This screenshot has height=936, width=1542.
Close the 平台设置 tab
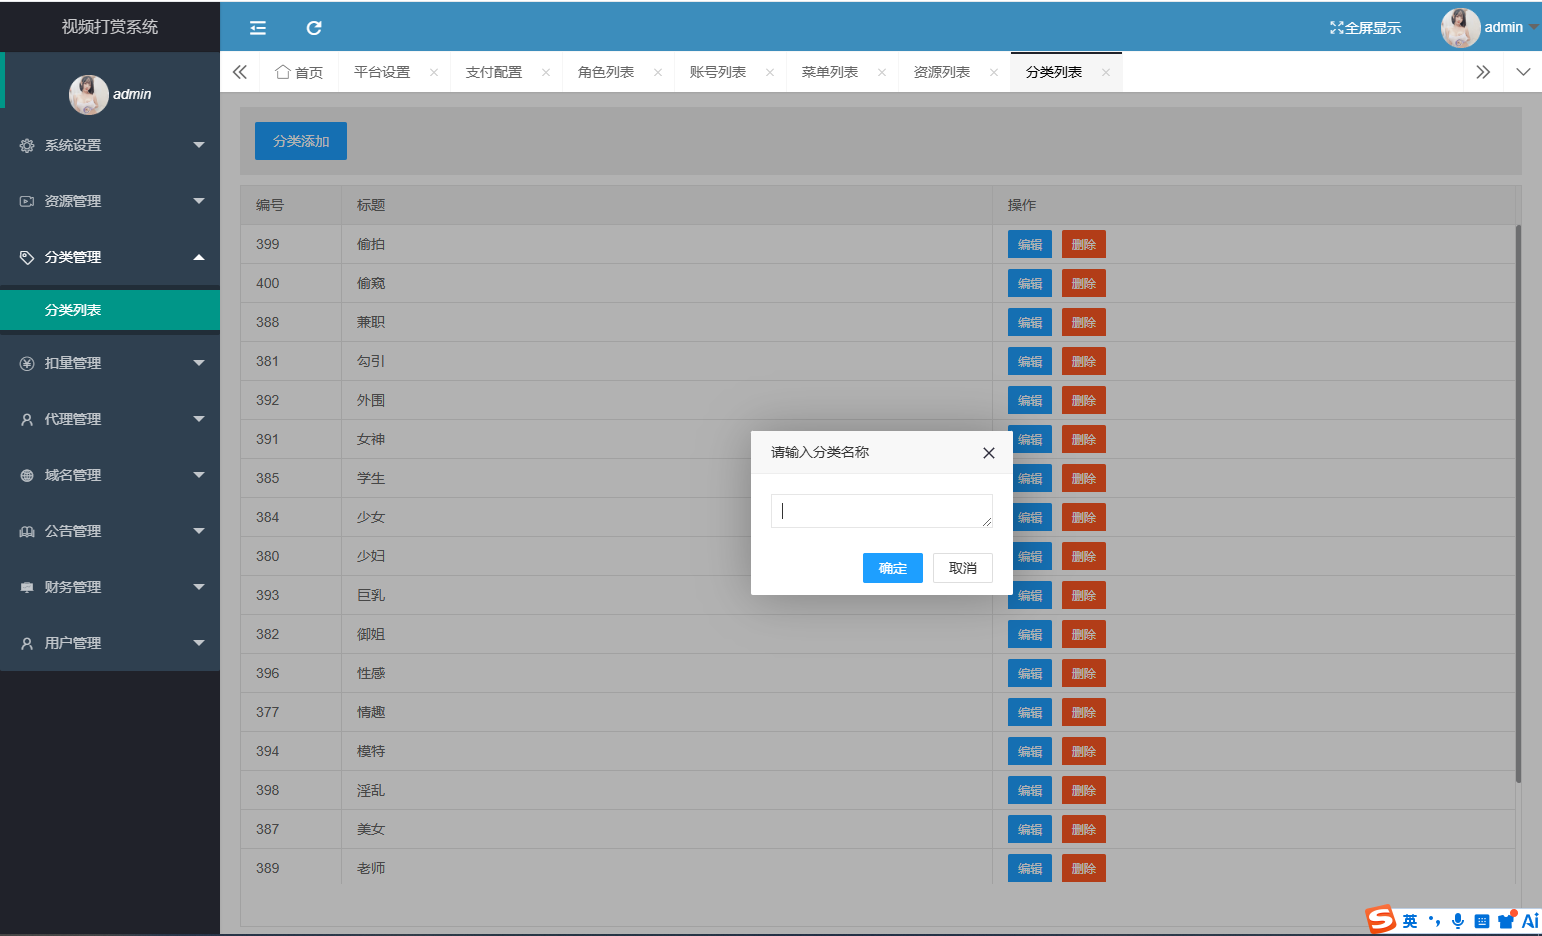(x=434, y=72)
